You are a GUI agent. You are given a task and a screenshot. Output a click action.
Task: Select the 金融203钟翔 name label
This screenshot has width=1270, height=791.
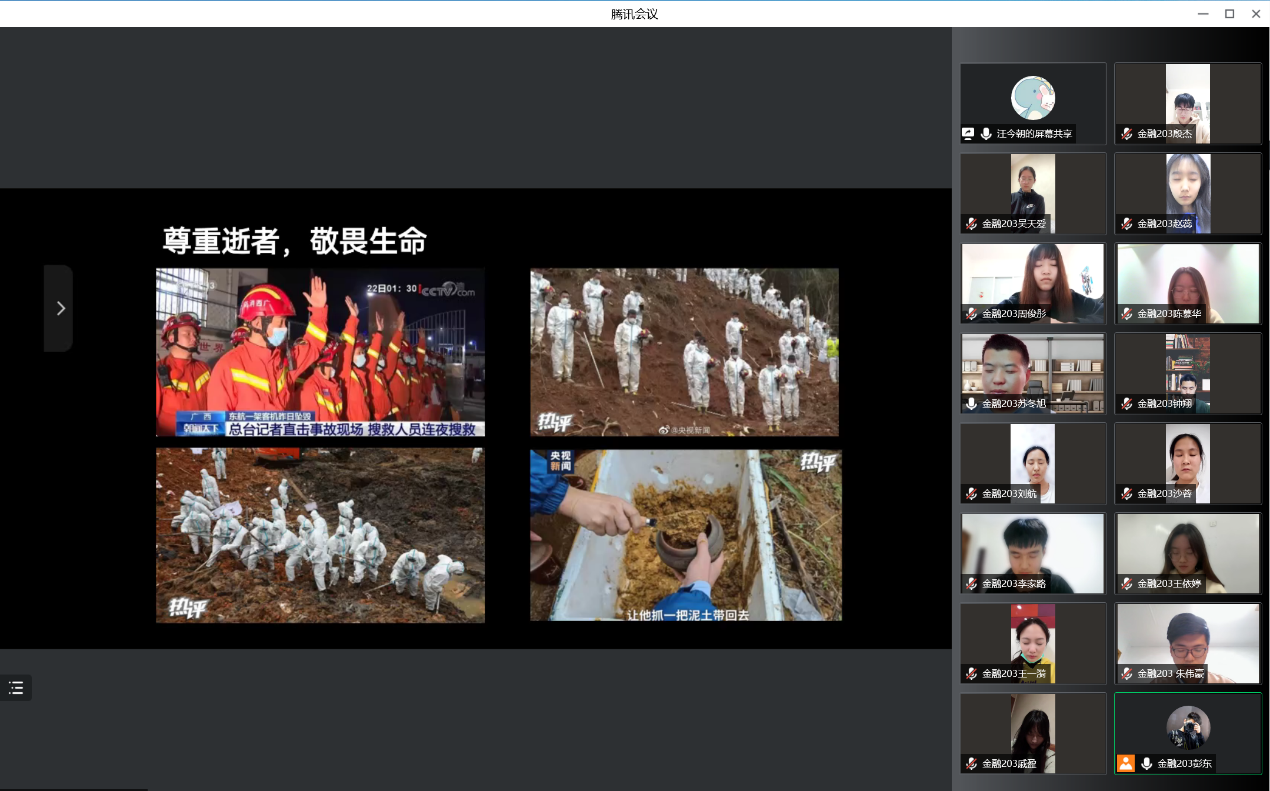[x=1157, y=403]
